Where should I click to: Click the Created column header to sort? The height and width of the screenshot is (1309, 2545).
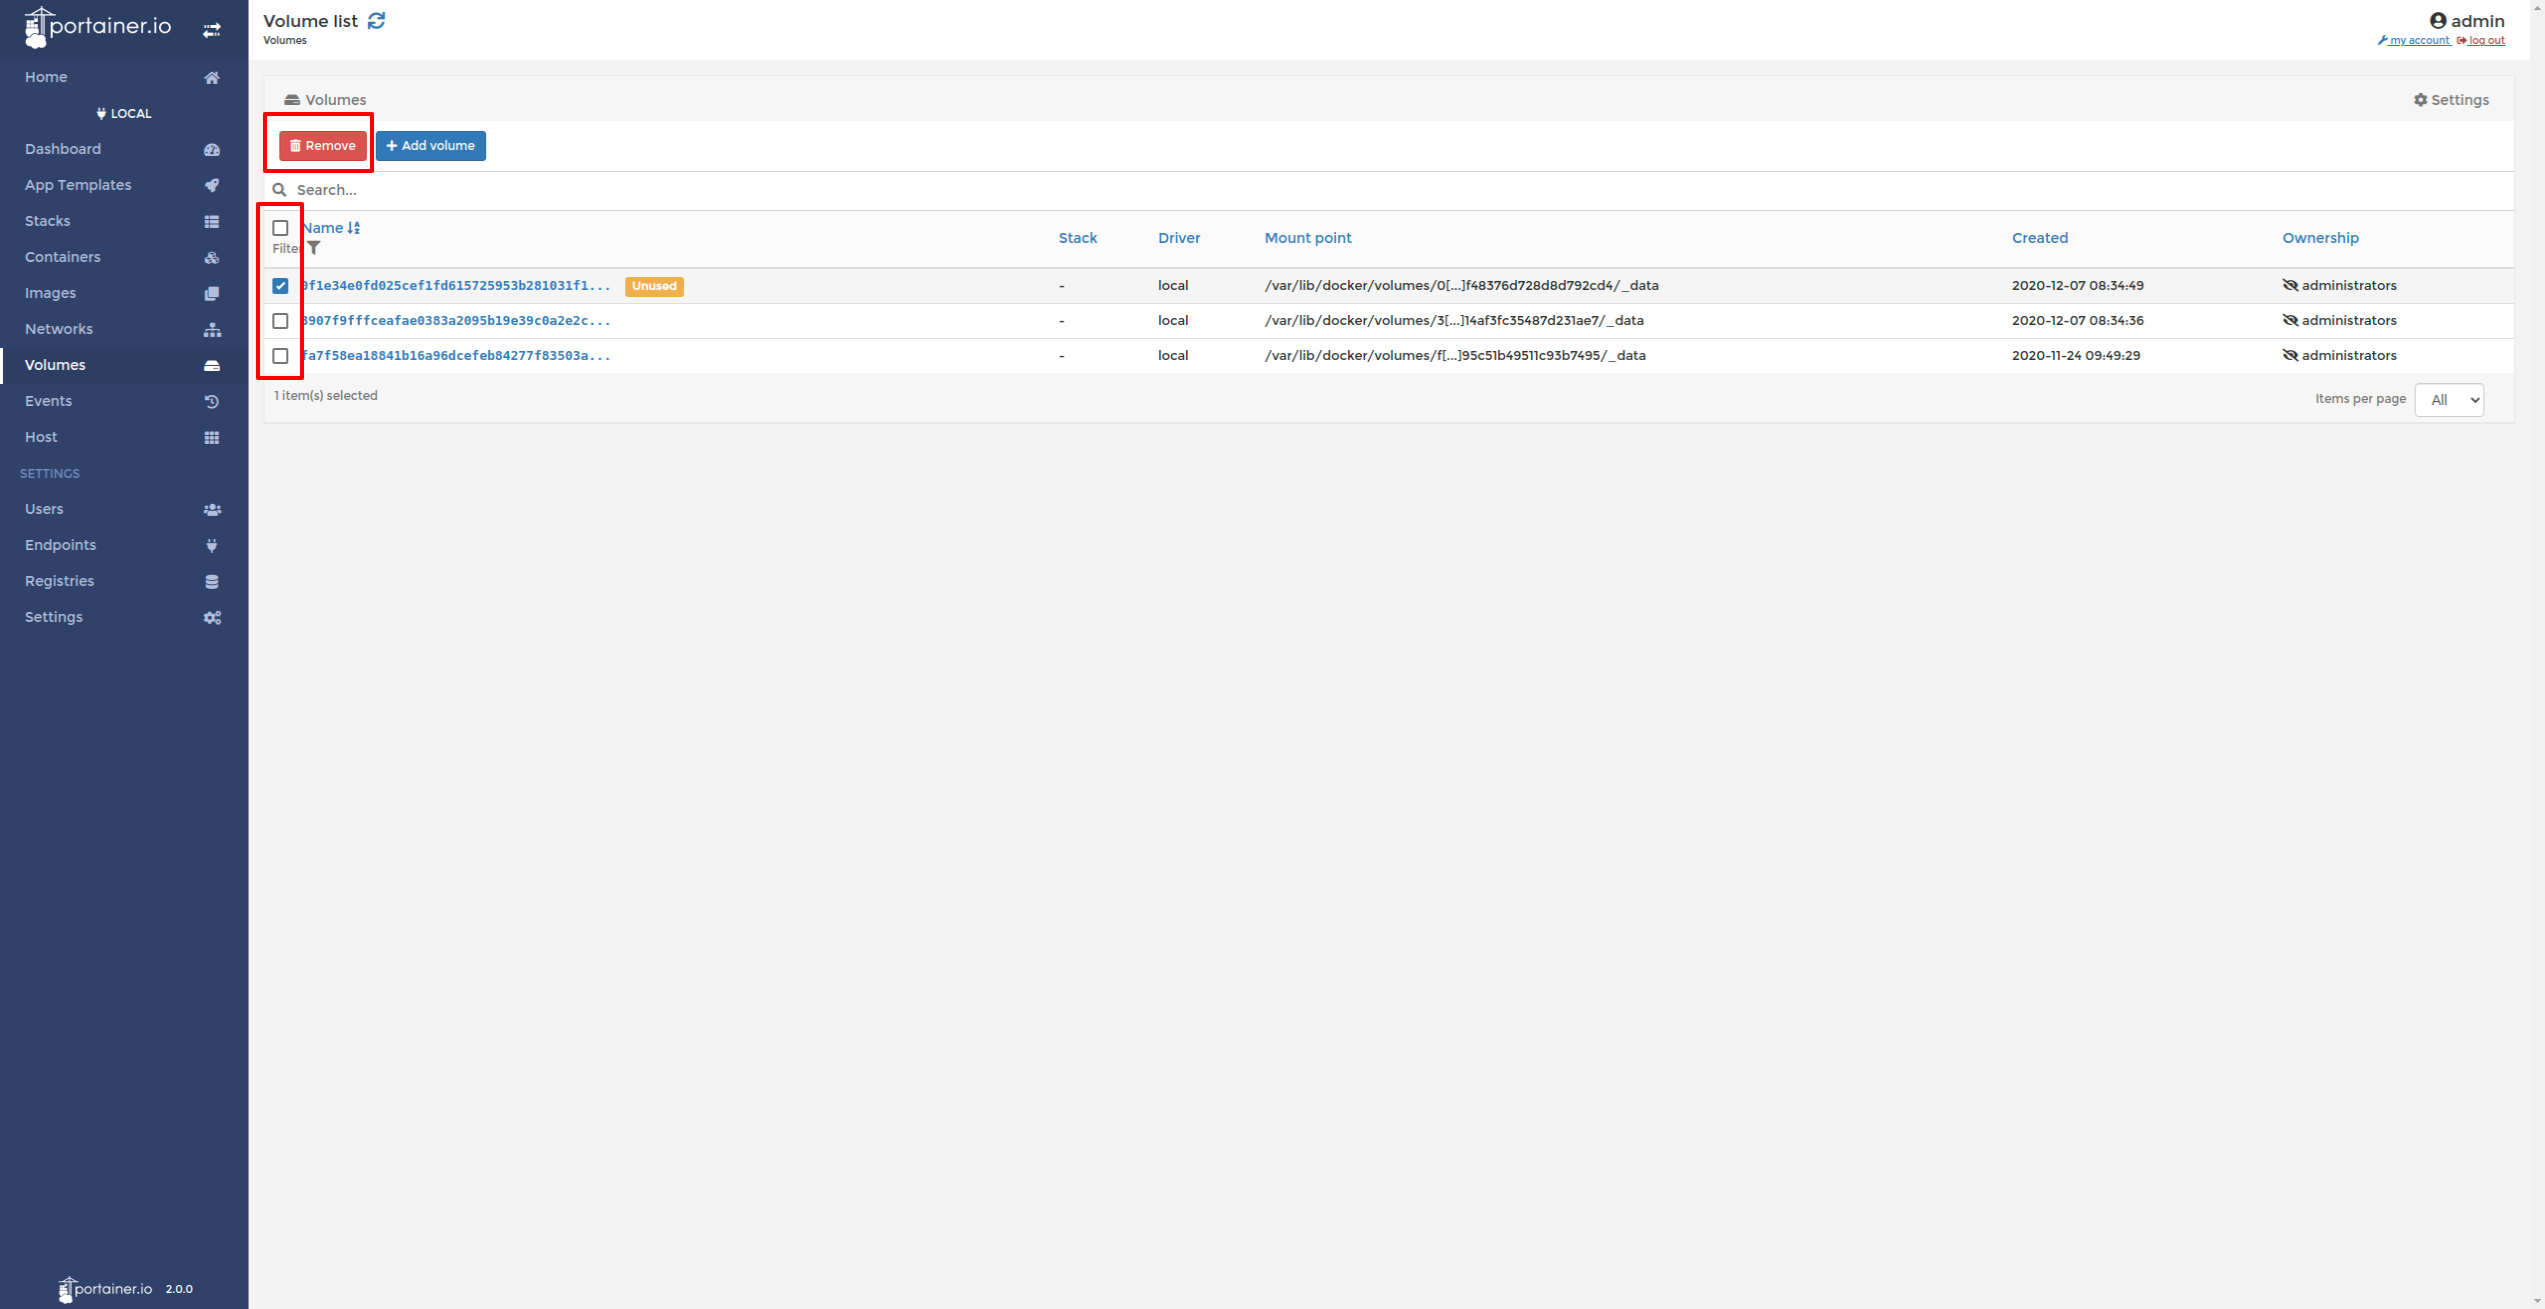coord(2039,238)
